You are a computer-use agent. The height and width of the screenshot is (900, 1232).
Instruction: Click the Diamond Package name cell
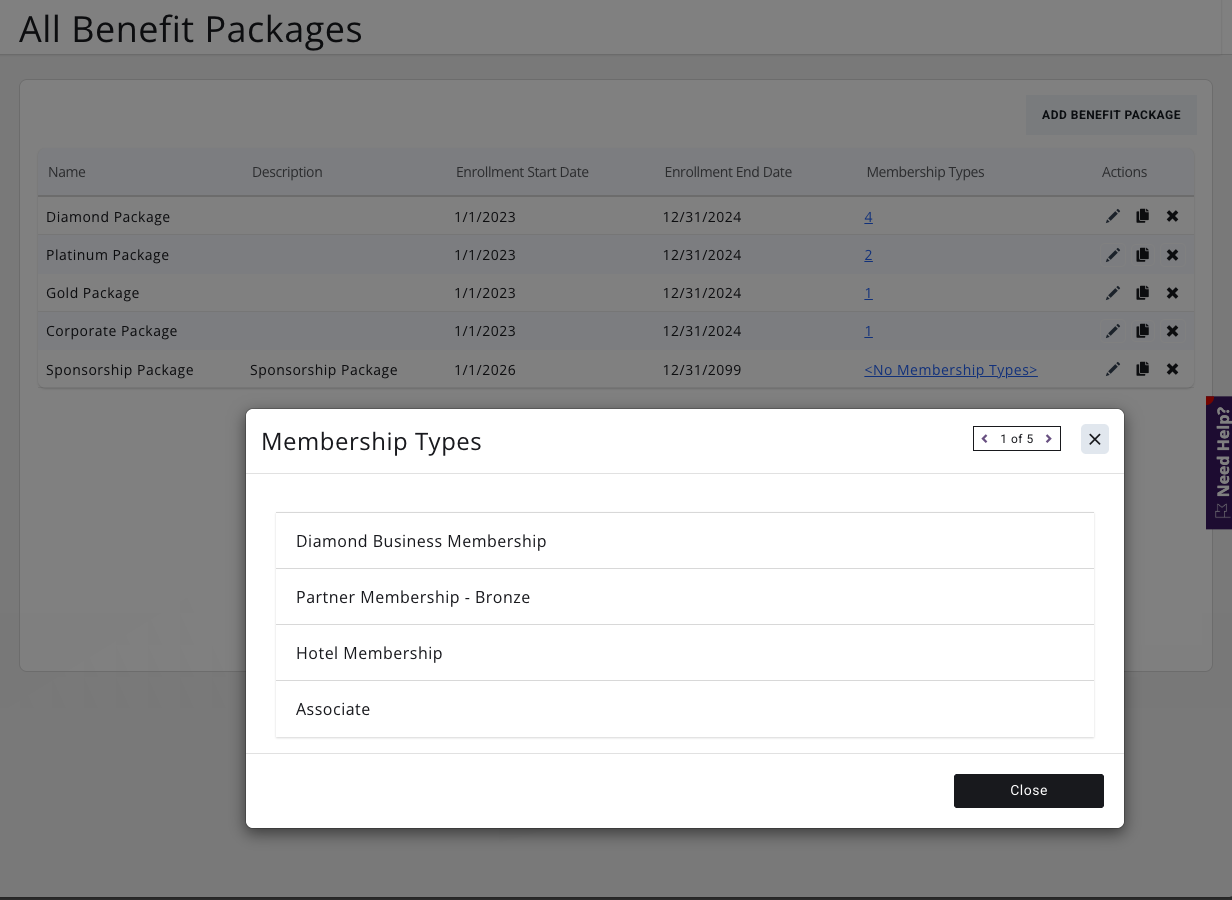[x=108, y=217]
